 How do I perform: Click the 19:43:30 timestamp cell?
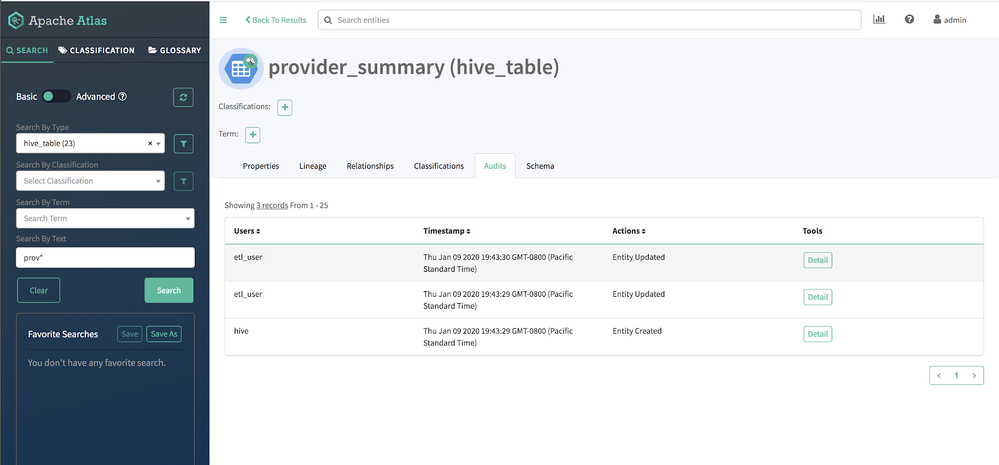click(x=499, y=263)
